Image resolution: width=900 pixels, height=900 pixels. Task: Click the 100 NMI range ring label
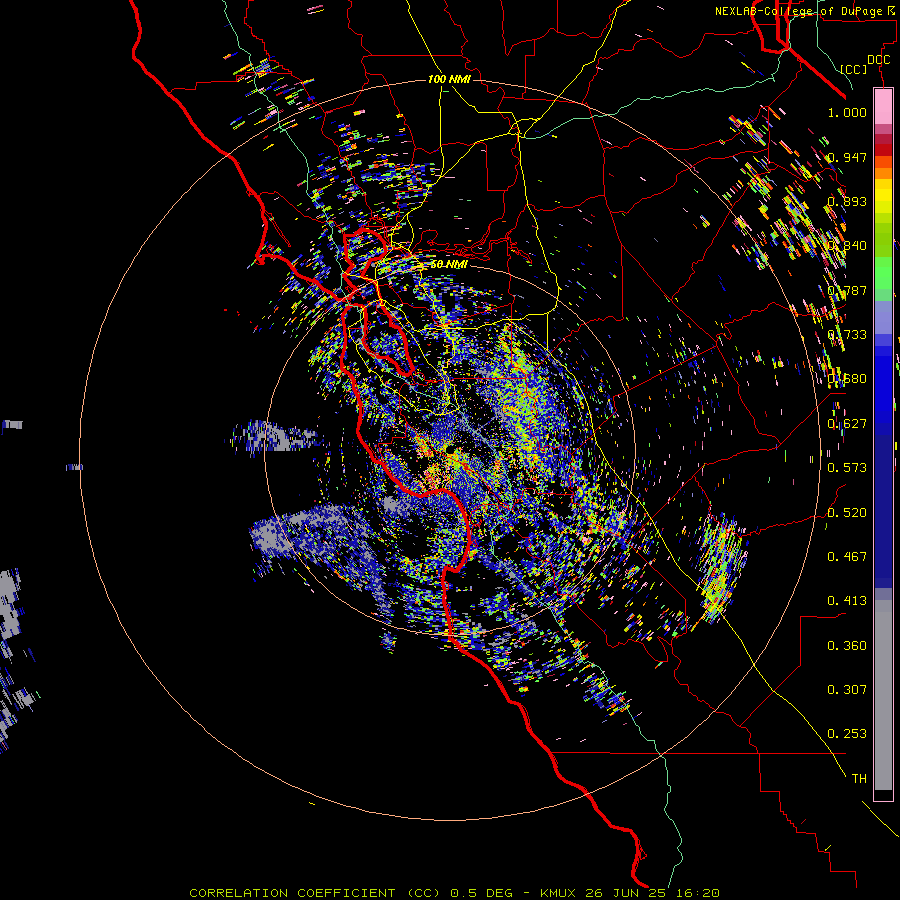[449, 79]
